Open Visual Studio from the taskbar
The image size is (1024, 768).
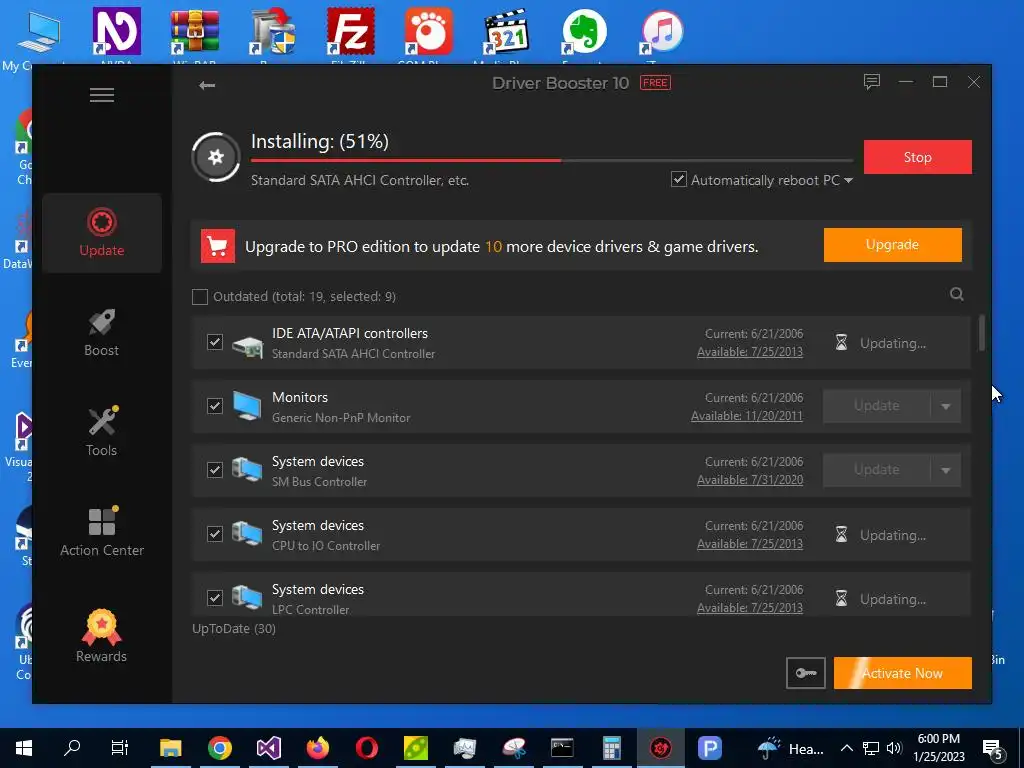tap(268, 748)
